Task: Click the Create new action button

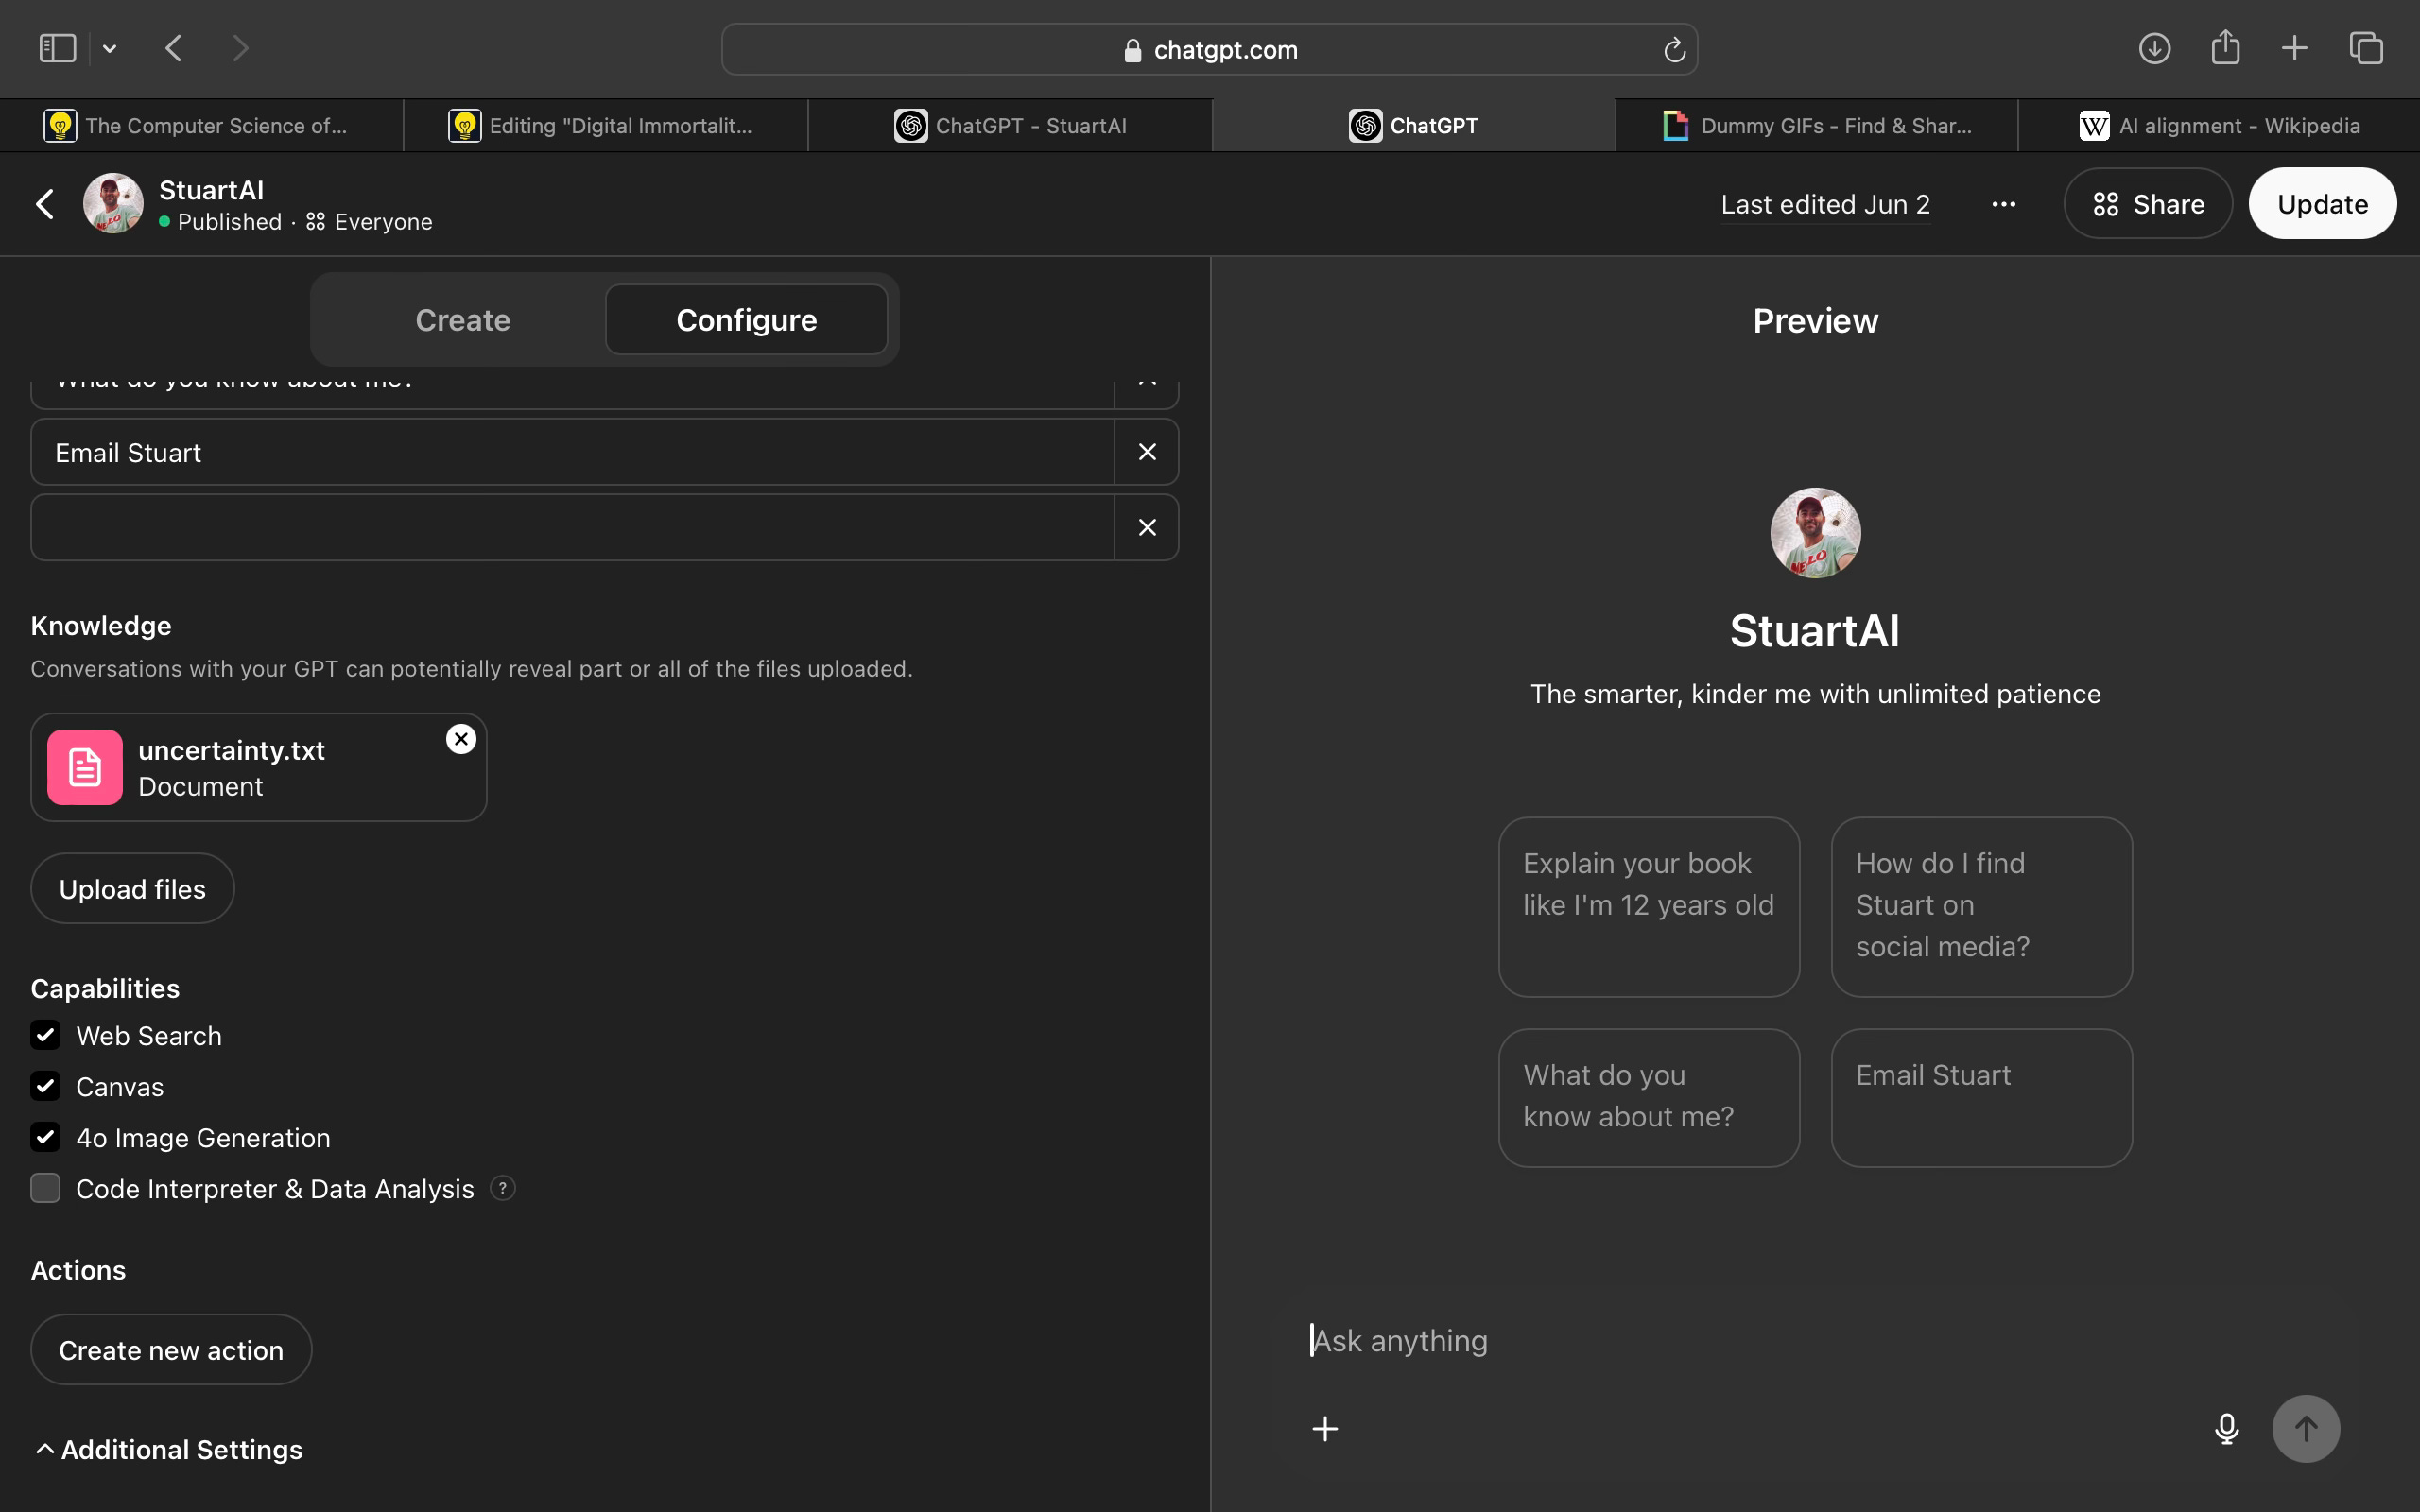Action: tap(171, 1349)
